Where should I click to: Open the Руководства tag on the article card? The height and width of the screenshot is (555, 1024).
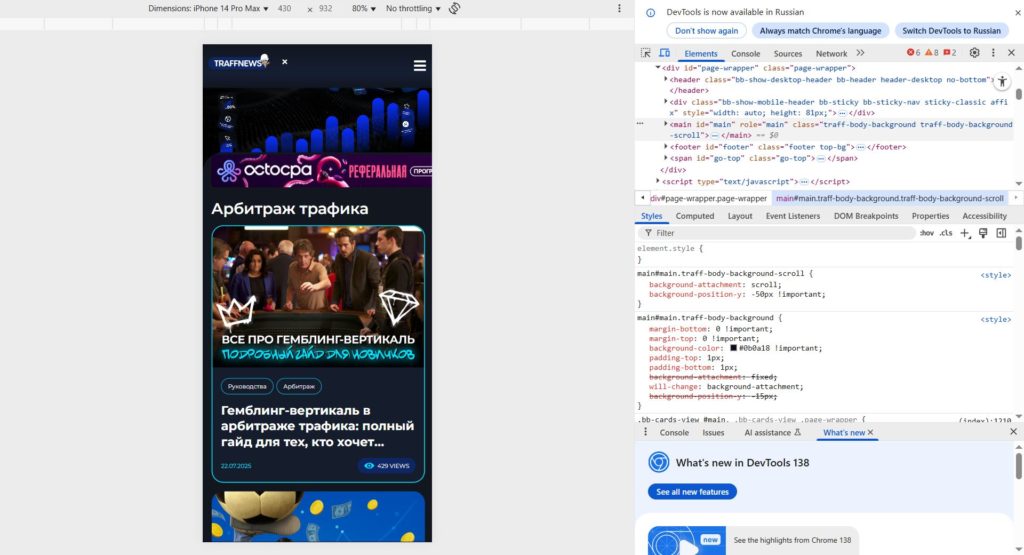click(247, 387)
